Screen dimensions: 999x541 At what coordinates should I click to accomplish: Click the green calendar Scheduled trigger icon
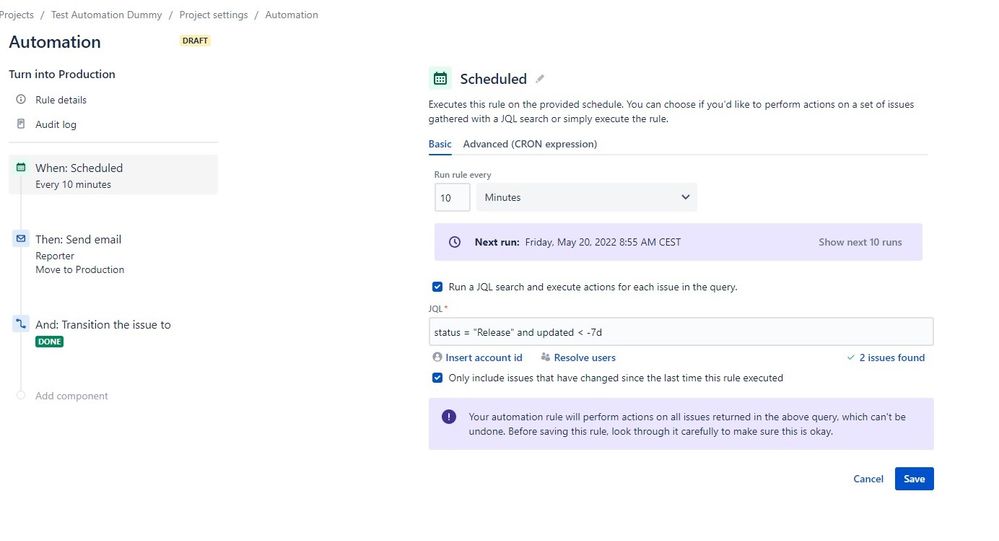(440, 78)
